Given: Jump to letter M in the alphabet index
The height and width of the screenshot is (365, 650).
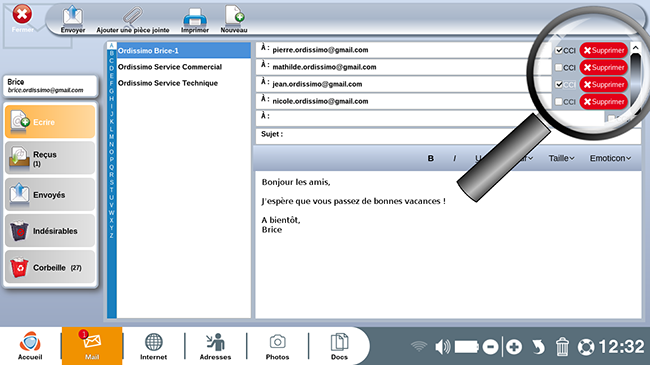Looking at the screenshot, I should (x=112, y=136).
